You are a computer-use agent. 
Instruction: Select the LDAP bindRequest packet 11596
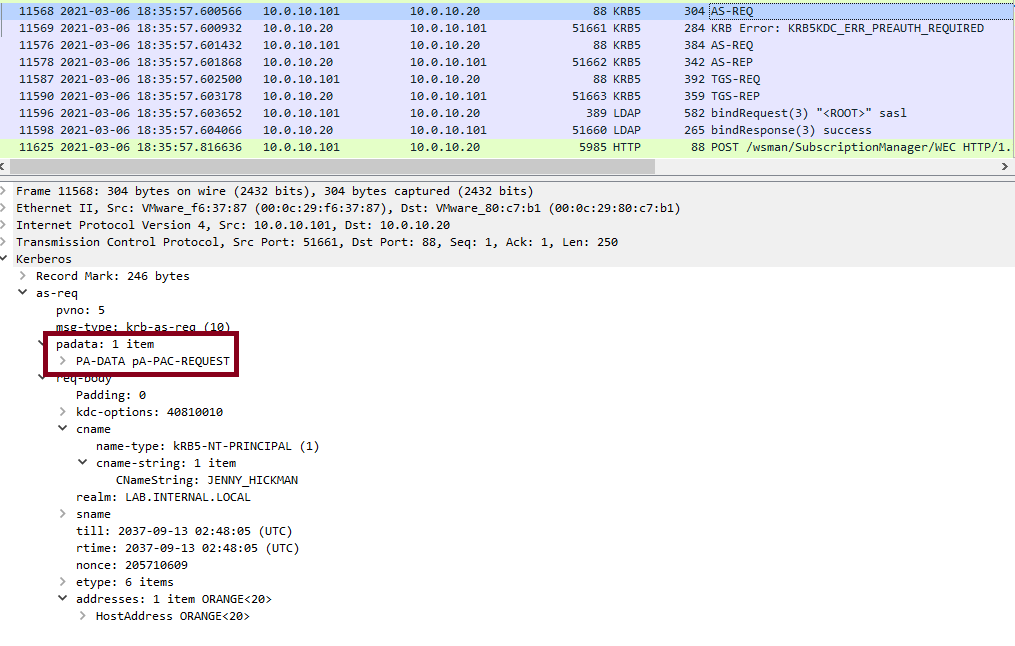500,113
